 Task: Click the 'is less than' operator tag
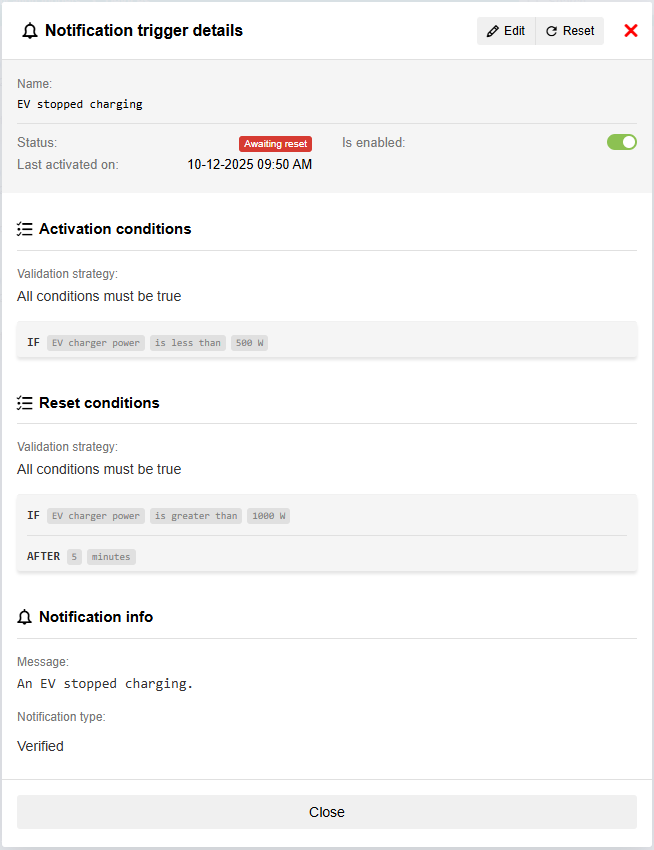click(188, 343)
